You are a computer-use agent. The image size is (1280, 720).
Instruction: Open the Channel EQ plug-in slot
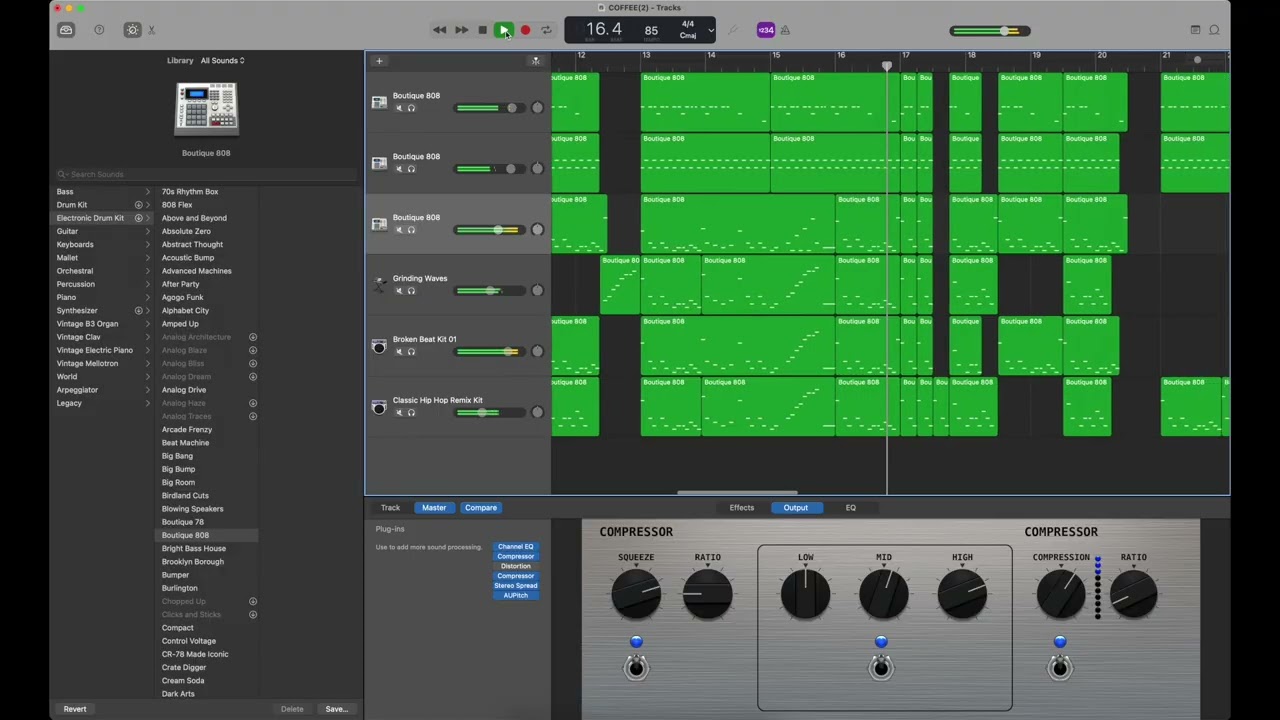click(x=516, y=547)
